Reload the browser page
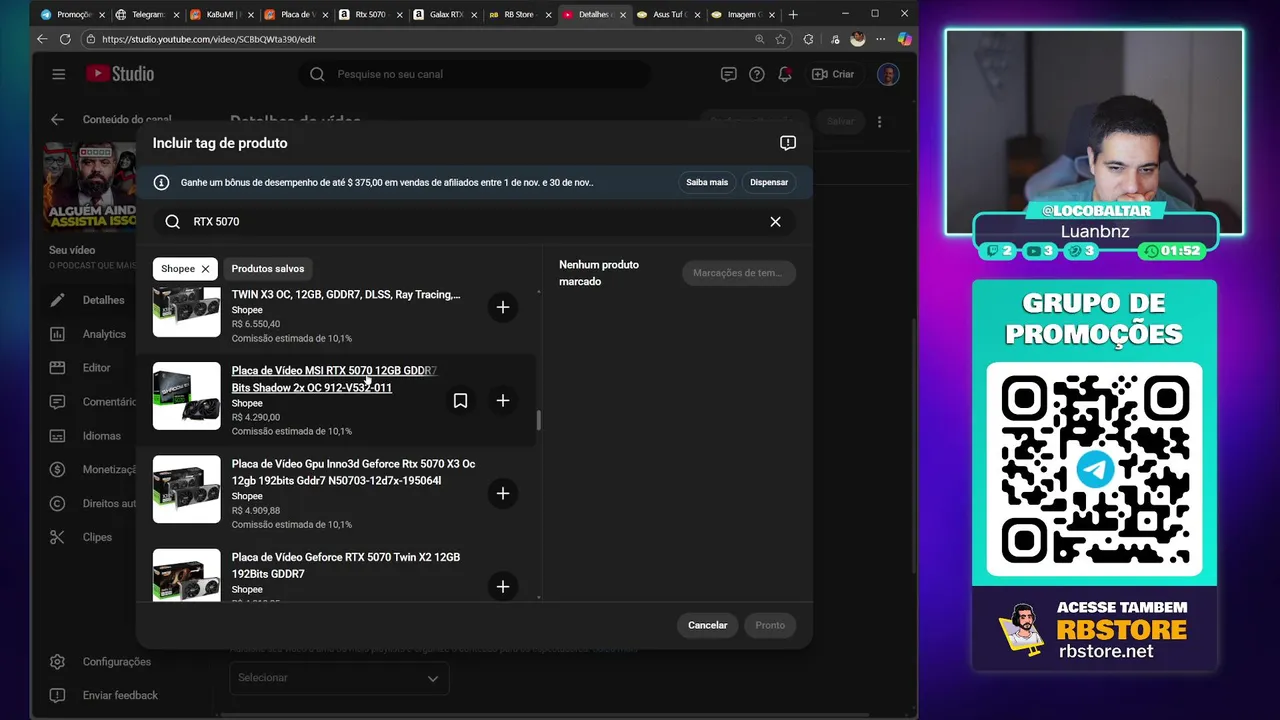The image size is (1280, 720). pyautogui.click(x=65, y=39)
